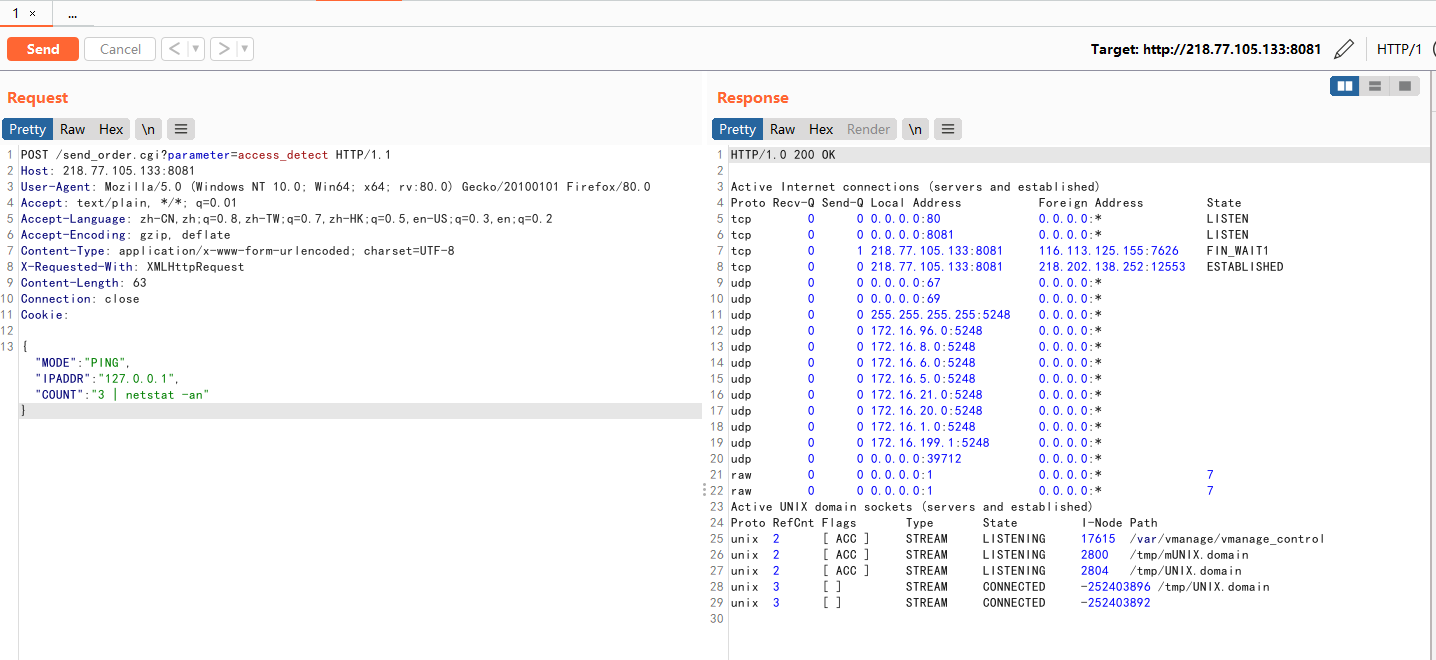Go forward to next request in history
The height and width of the screenshot is (660, 1436).
pyautogui.click(x=223, y=49)
